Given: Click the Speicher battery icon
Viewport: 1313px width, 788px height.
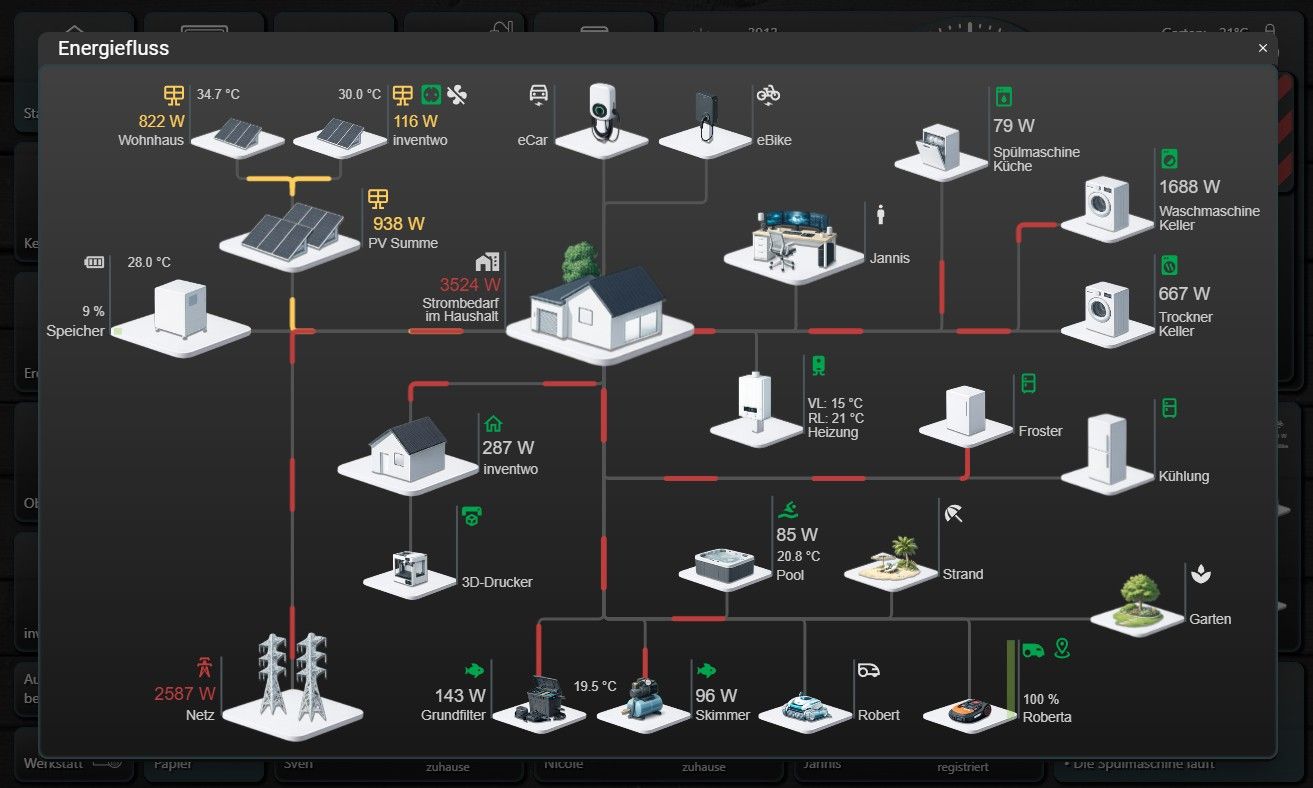Looking at the screenshot, I should click(x=94, y=262).
